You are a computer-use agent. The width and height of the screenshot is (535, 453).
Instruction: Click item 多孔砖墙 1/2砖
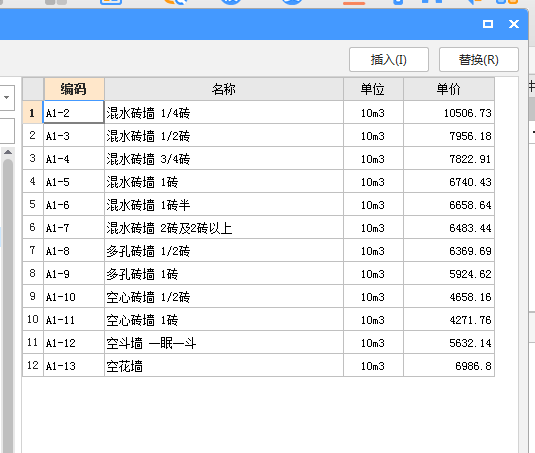[x=224, y=250]
